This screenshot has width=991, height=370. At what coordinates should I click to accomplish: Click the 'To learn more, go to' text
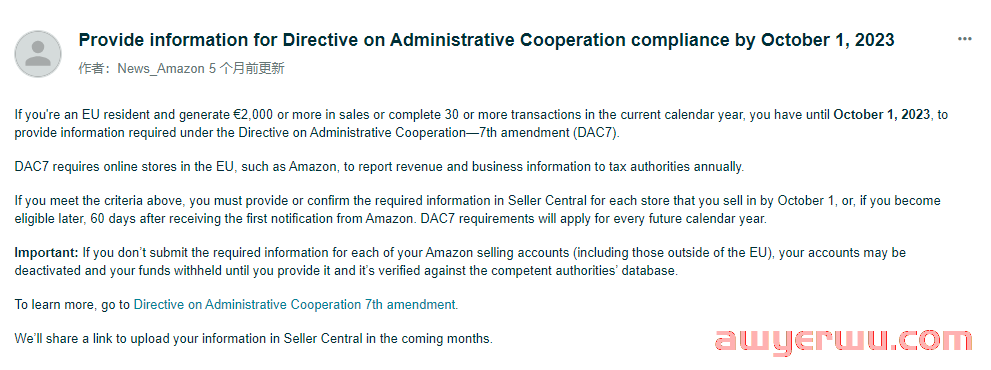click(x=73, y=304)
